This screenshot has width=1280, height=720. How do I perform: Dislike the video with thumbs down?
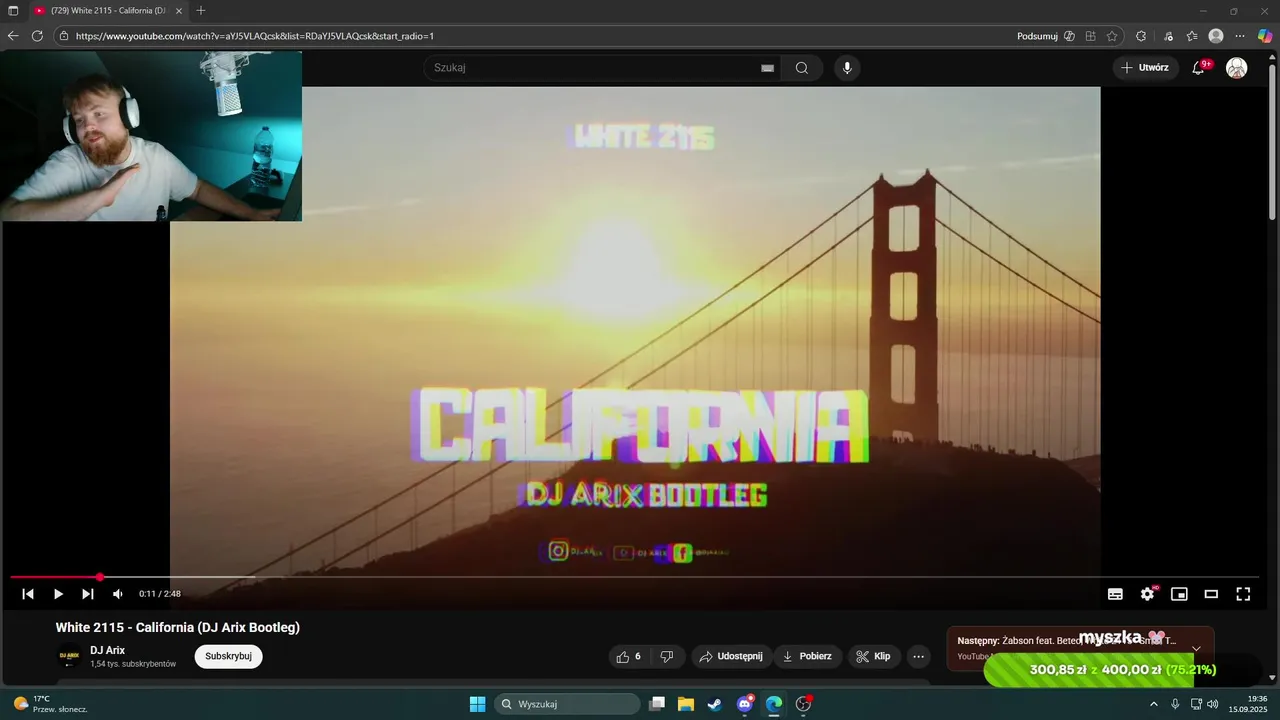[667, 656]
